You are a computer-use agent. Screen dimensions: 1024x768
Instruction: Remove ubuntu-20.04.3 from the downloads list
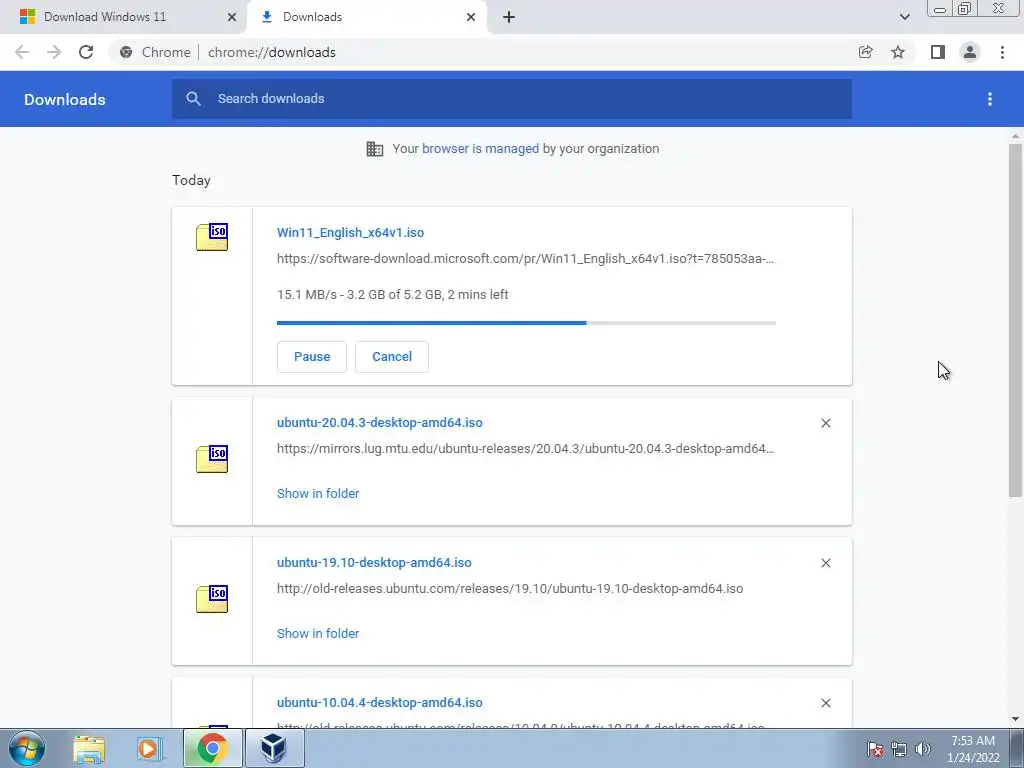[825, 423]
